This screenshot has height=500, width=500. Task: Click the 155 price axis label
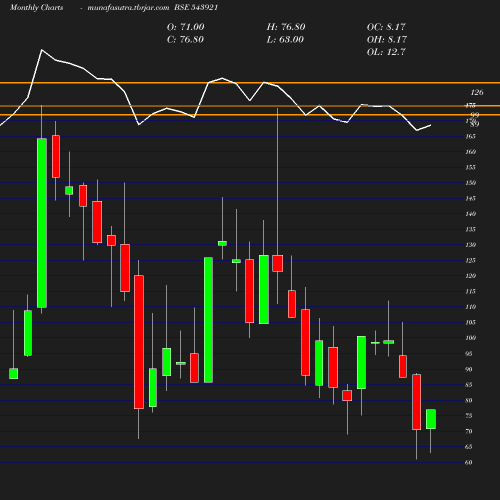pos(470,167)
